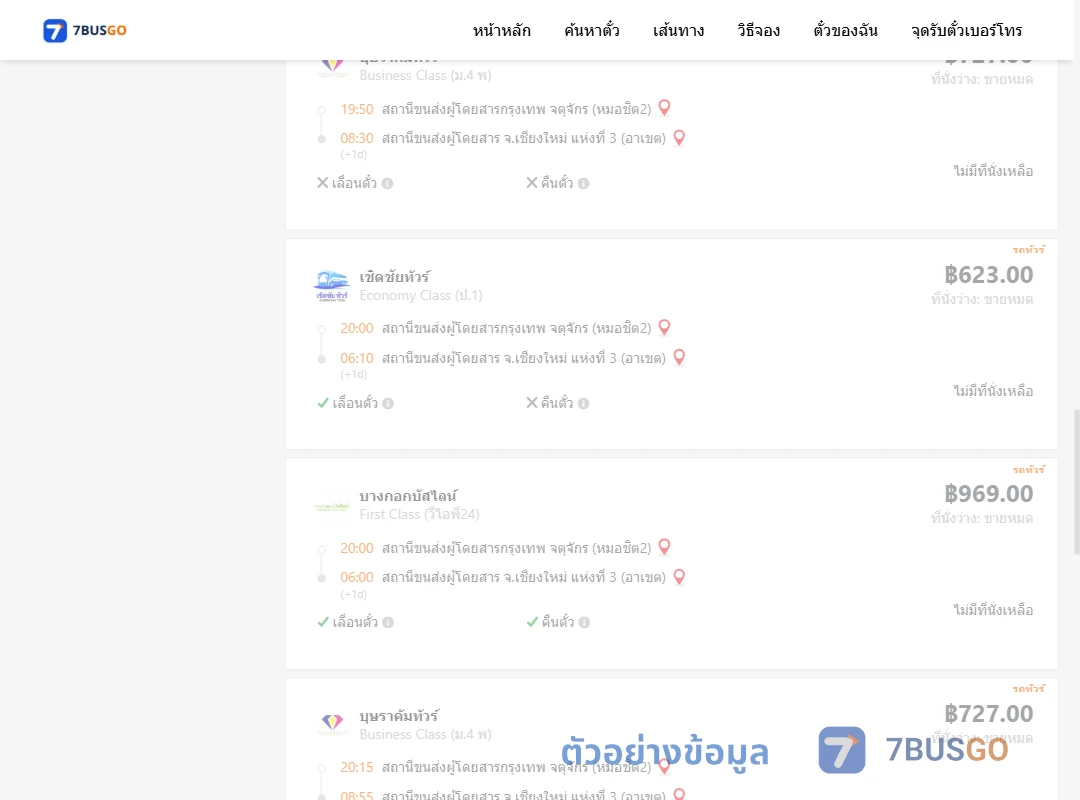Click map pin for 06:00 arrival station
The width and height of the screenshot is (1080, 800).
pos(679,577)
